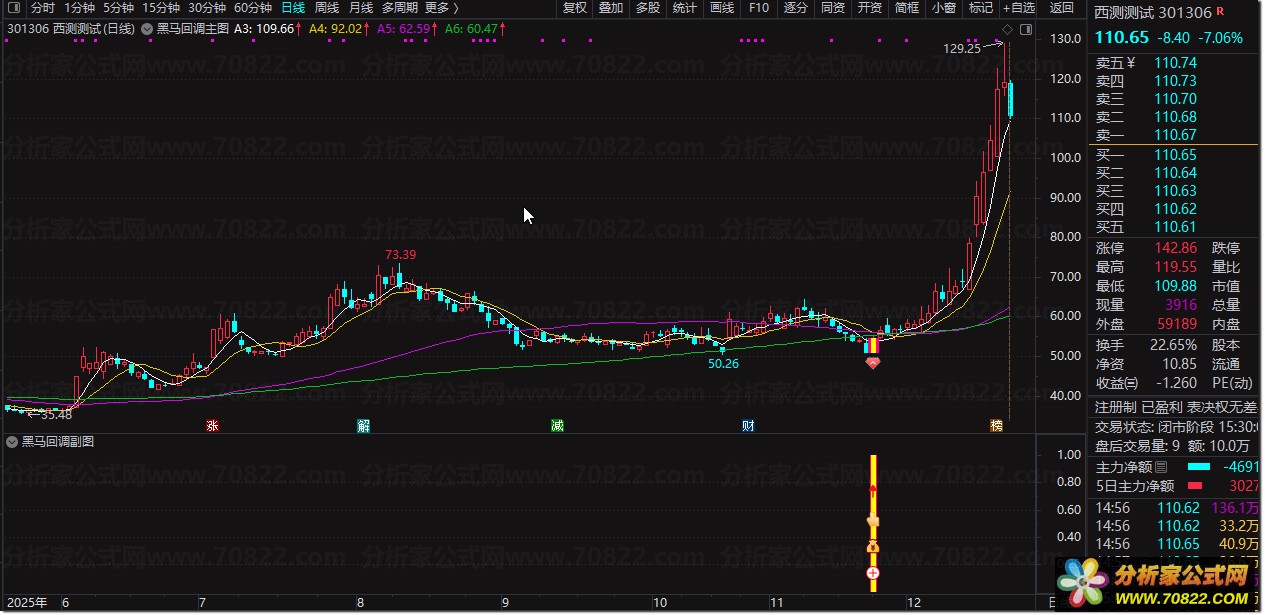Screen dimensions: 1265x615
Task: Expand the 更多 periods dropdown
Action: [442, 8]
